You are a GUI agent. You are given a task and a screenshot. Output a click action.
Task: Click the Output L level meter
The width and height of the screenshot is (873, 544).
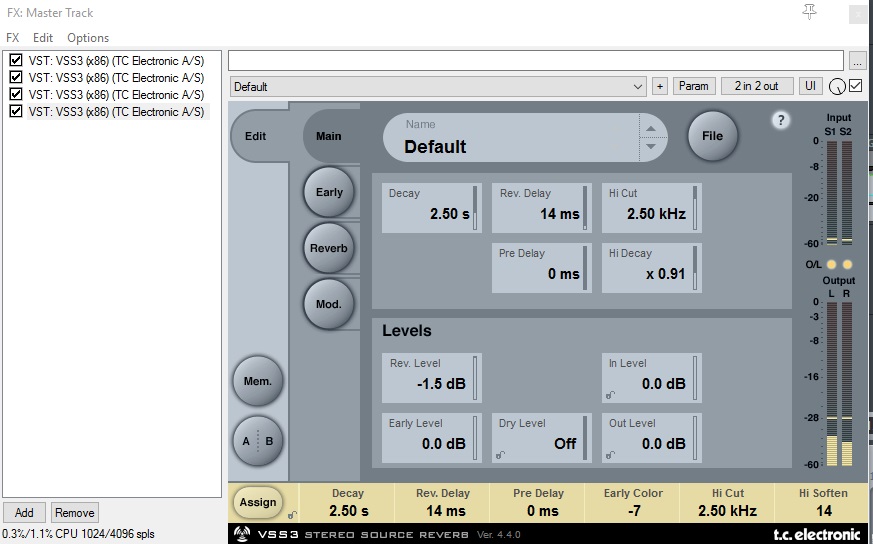click(831, 384)
